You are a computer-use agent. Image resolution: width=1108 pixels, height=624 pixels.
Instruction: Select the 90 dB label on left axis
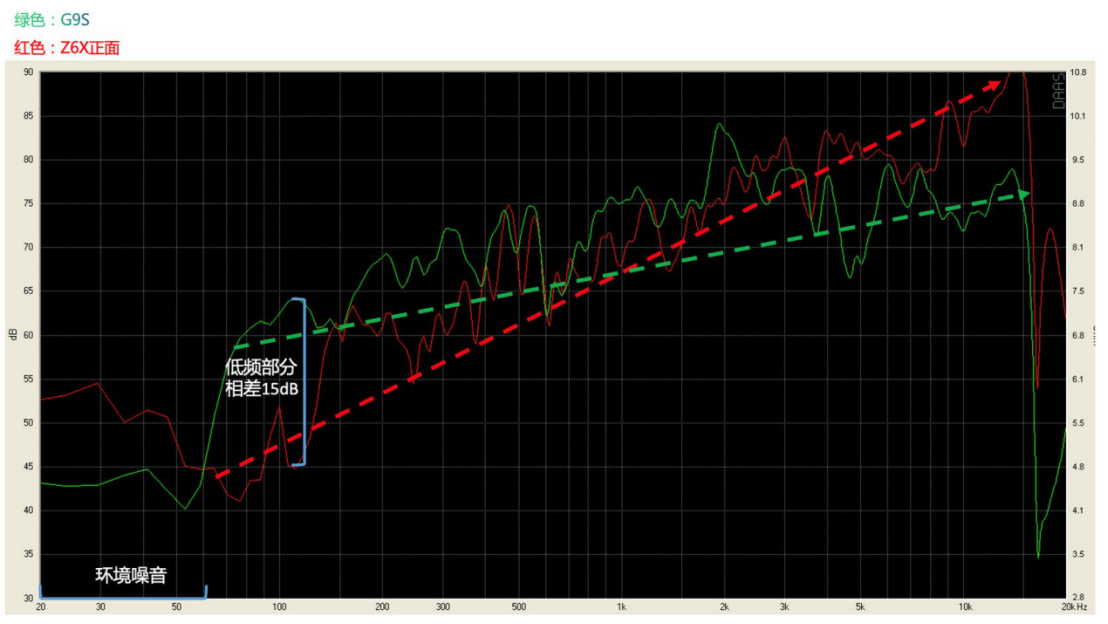pyautogui.click(x=28, y=72)
